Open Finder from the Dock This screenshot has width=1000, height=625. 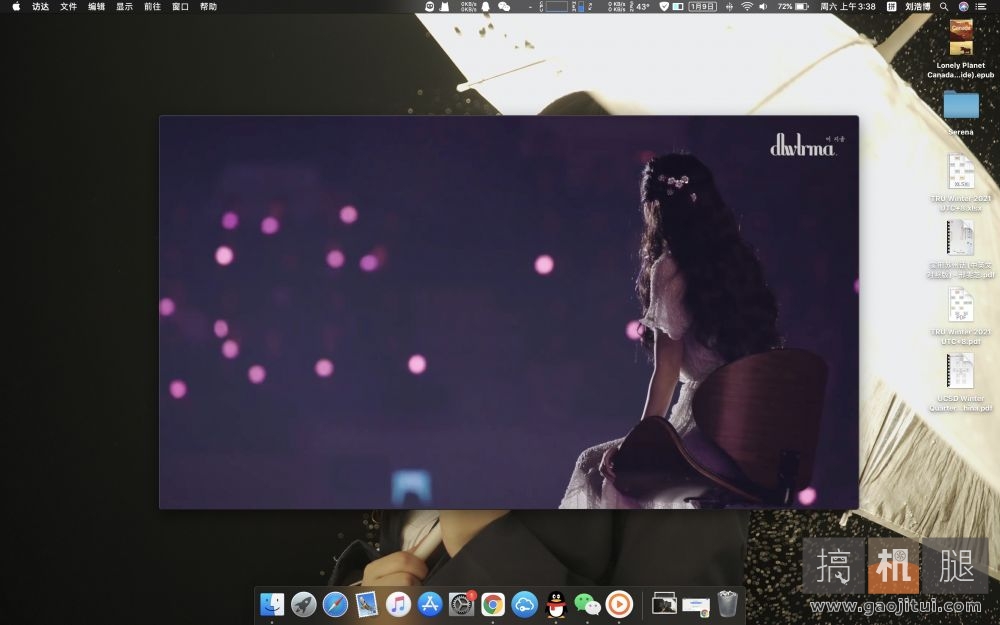point(272,604)
